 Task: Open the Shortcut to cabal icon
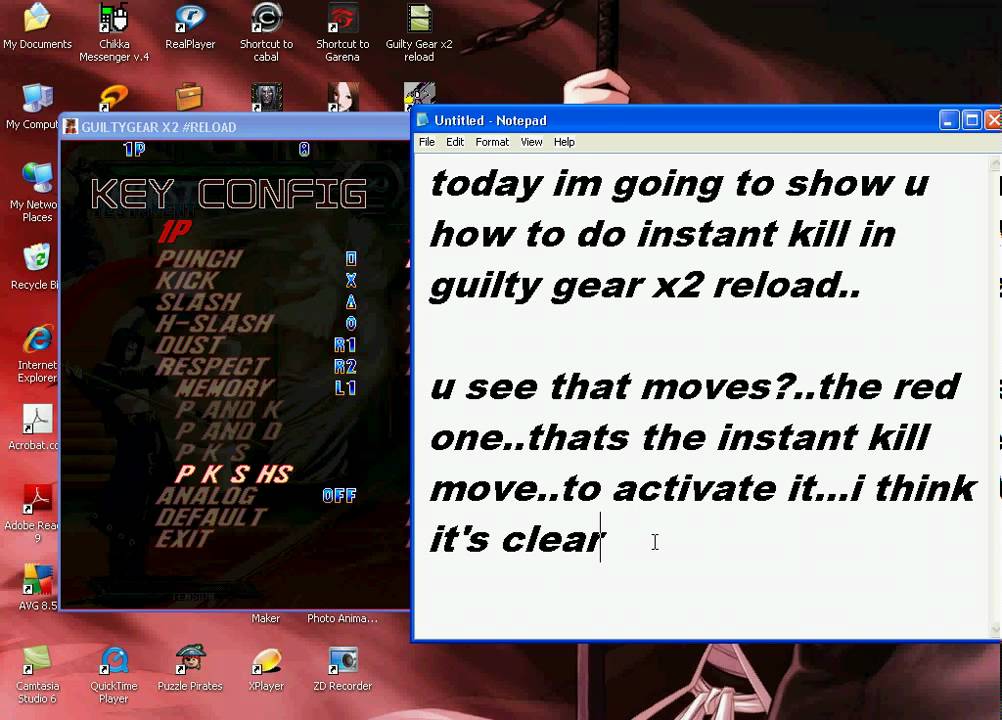coord(266,32)
